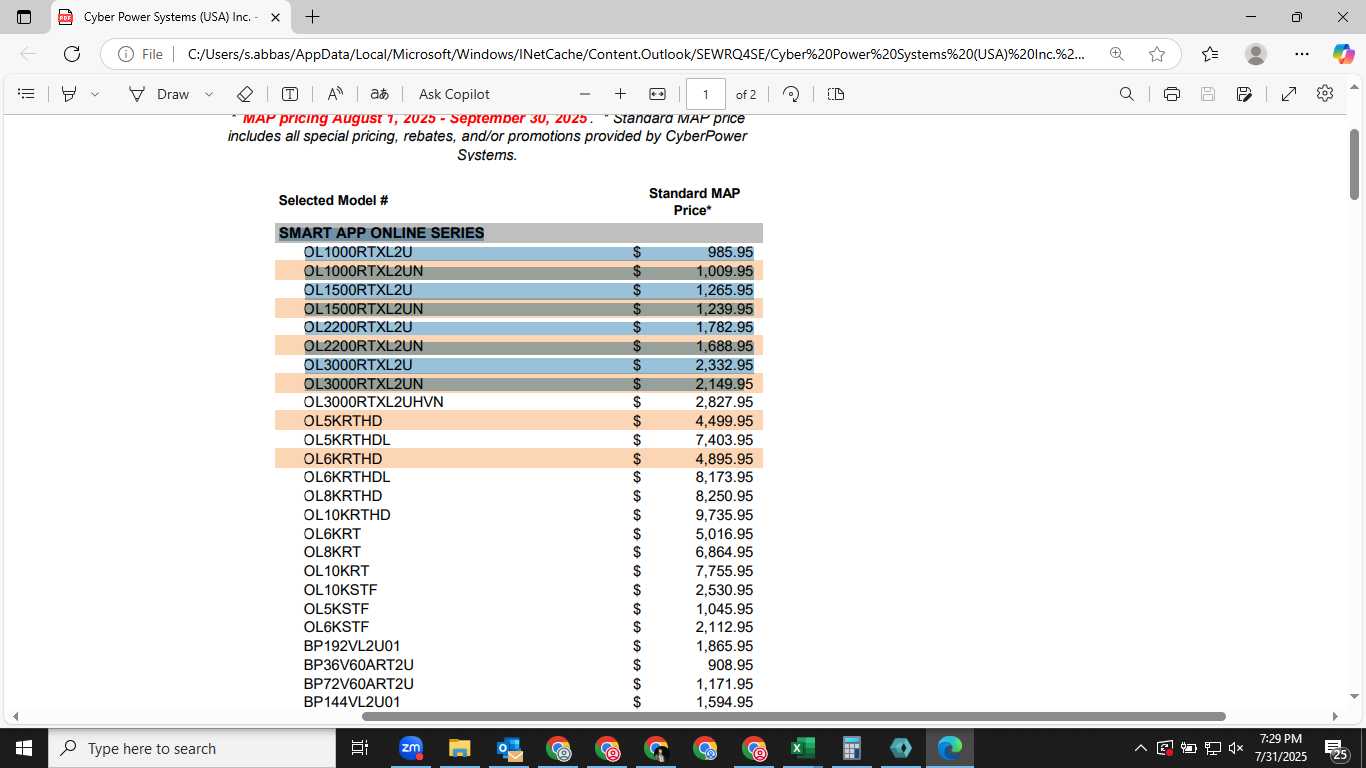
Task: Toggle the page view layout
Action: (x=836, y=94)
